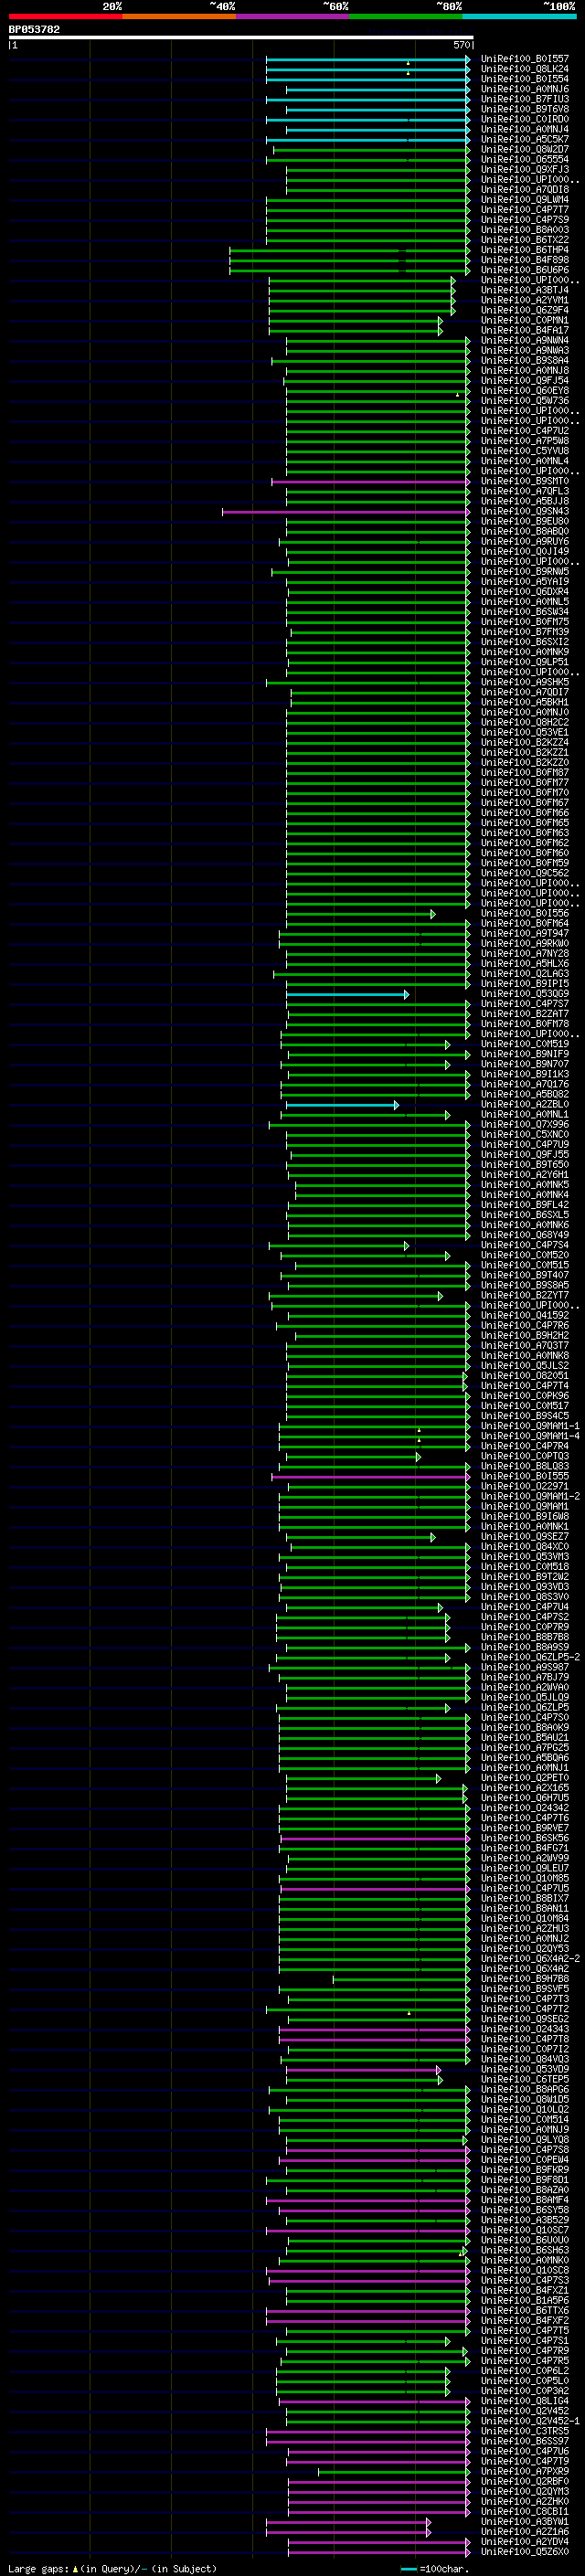Select the UniRef100_A7PXR9 label
Image resolution: width=585 pixels, height=2576 pixels.
point(524,2471)
